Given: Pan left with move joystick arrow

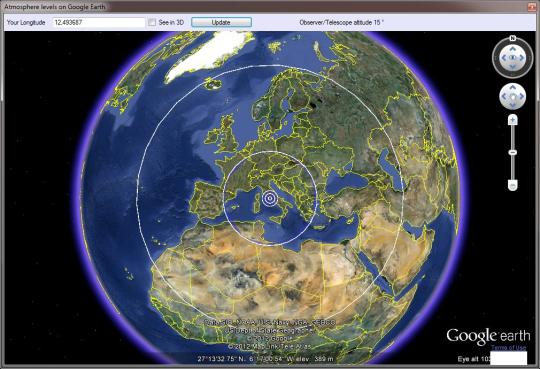Looking at the screenshot, I should tap(504, 96).
